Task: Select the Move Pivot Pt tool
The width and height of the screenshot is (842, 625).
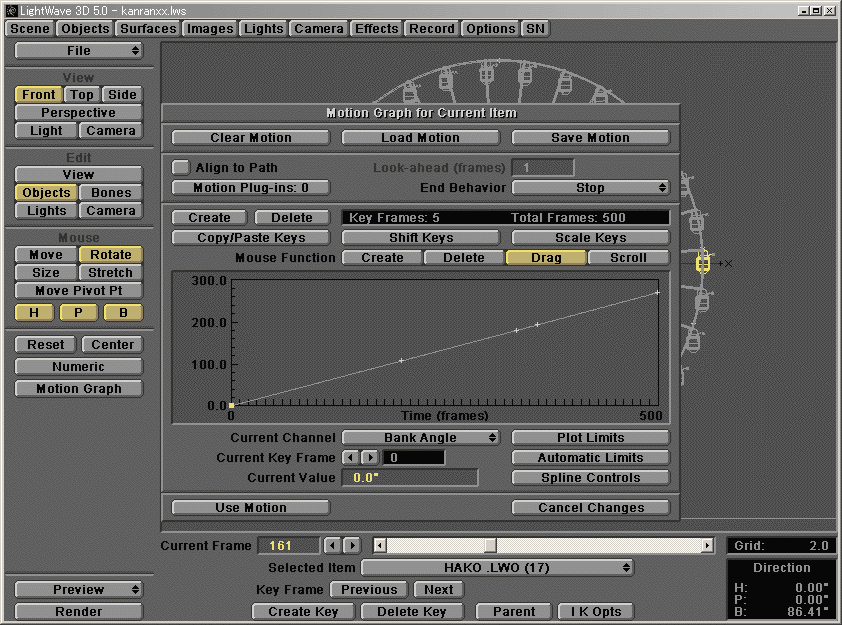Action: [78, 290]
